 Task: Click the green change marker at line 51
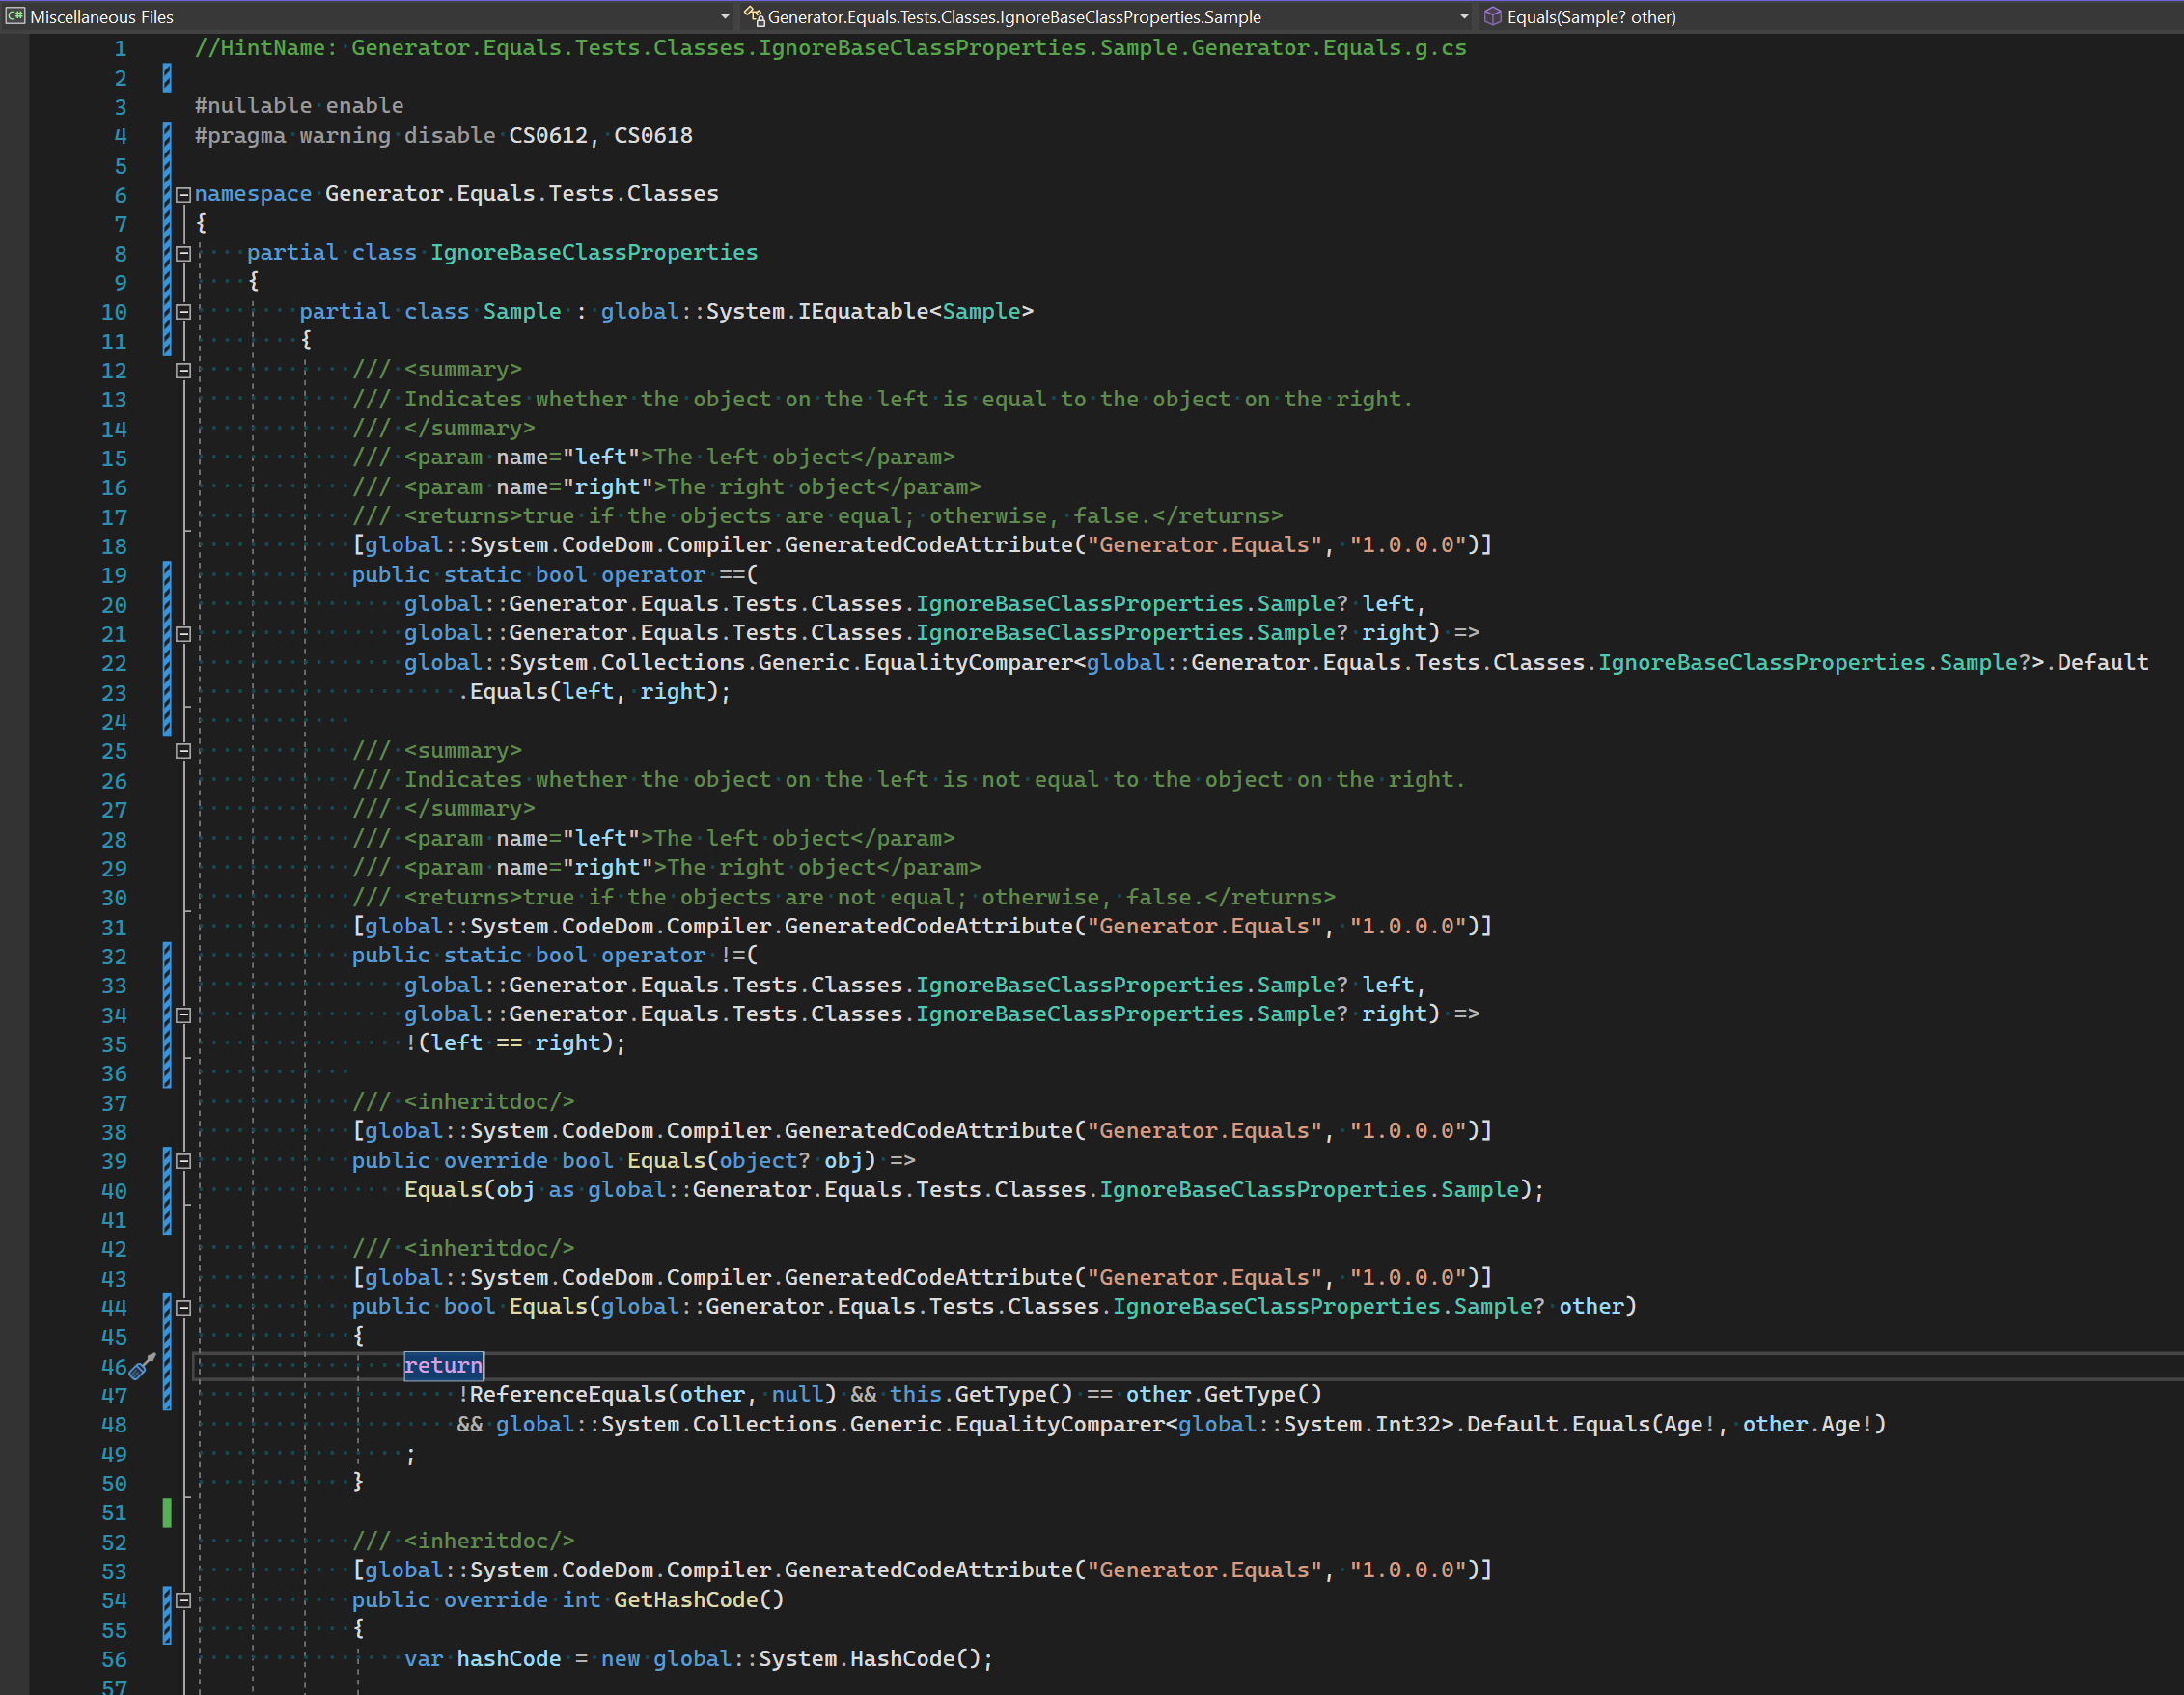click(167, 1512)
